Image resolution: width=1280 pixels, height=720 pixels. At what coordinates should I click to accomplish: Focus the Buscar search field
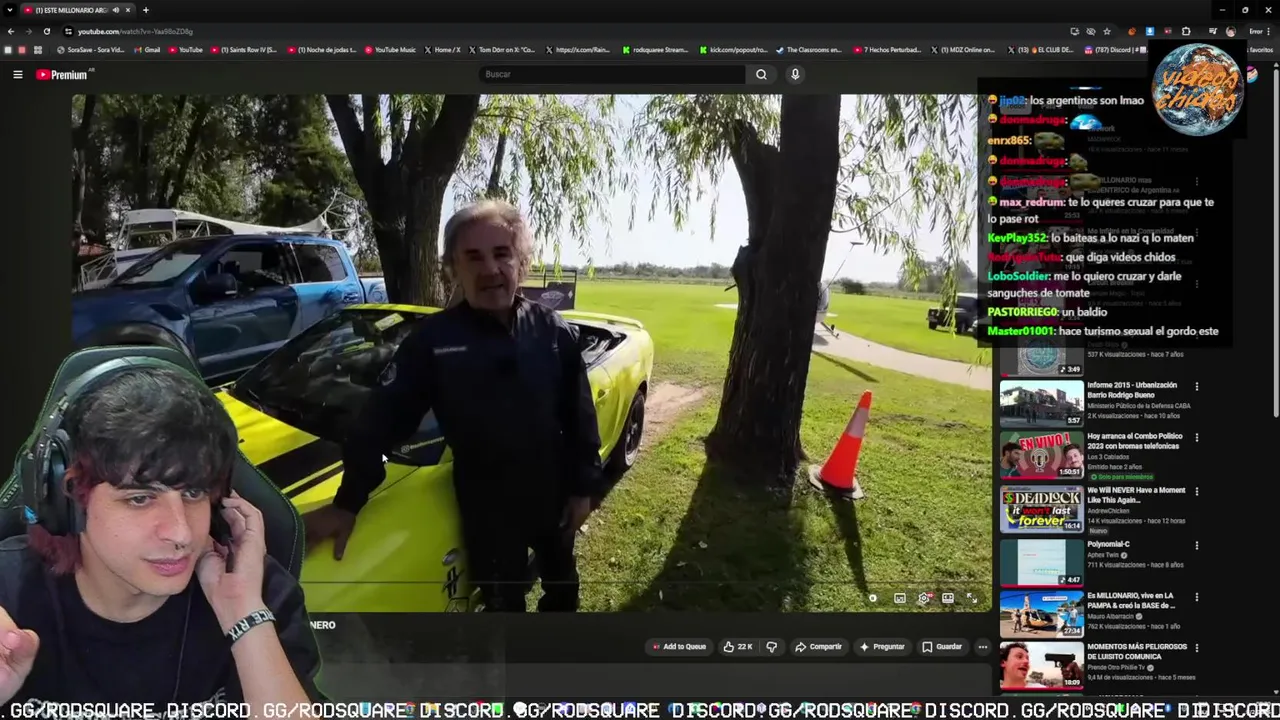pos(612,74)
